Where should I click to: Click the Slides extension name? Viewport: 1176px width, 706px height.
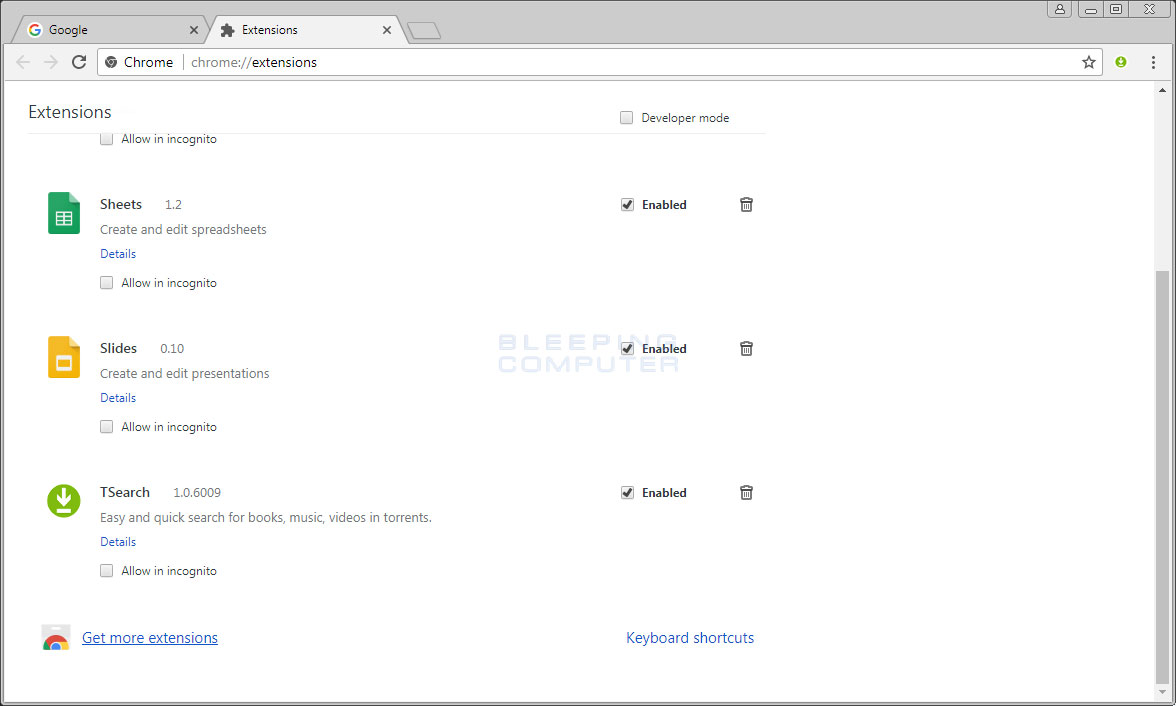118,348
